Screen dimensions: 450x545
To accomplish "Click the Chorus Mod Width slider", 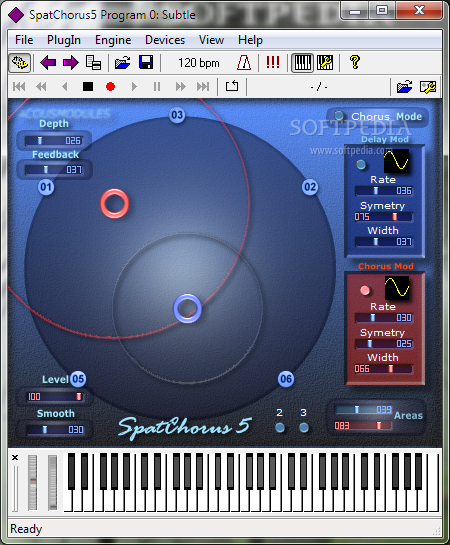I will click(x=384, y=369).
